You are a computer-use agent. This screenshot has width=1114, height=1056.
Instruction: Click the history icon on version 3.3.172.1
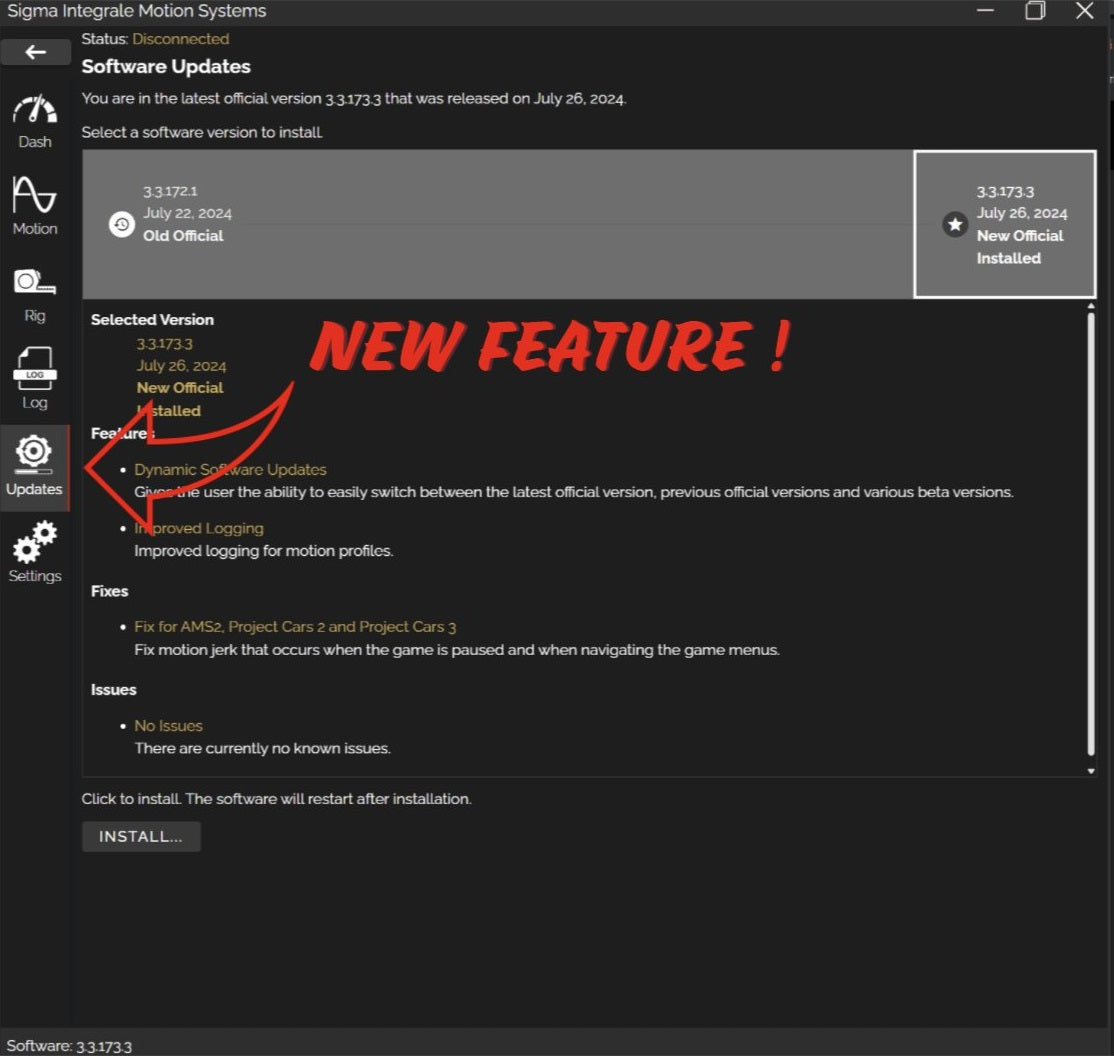coord(122,224)
